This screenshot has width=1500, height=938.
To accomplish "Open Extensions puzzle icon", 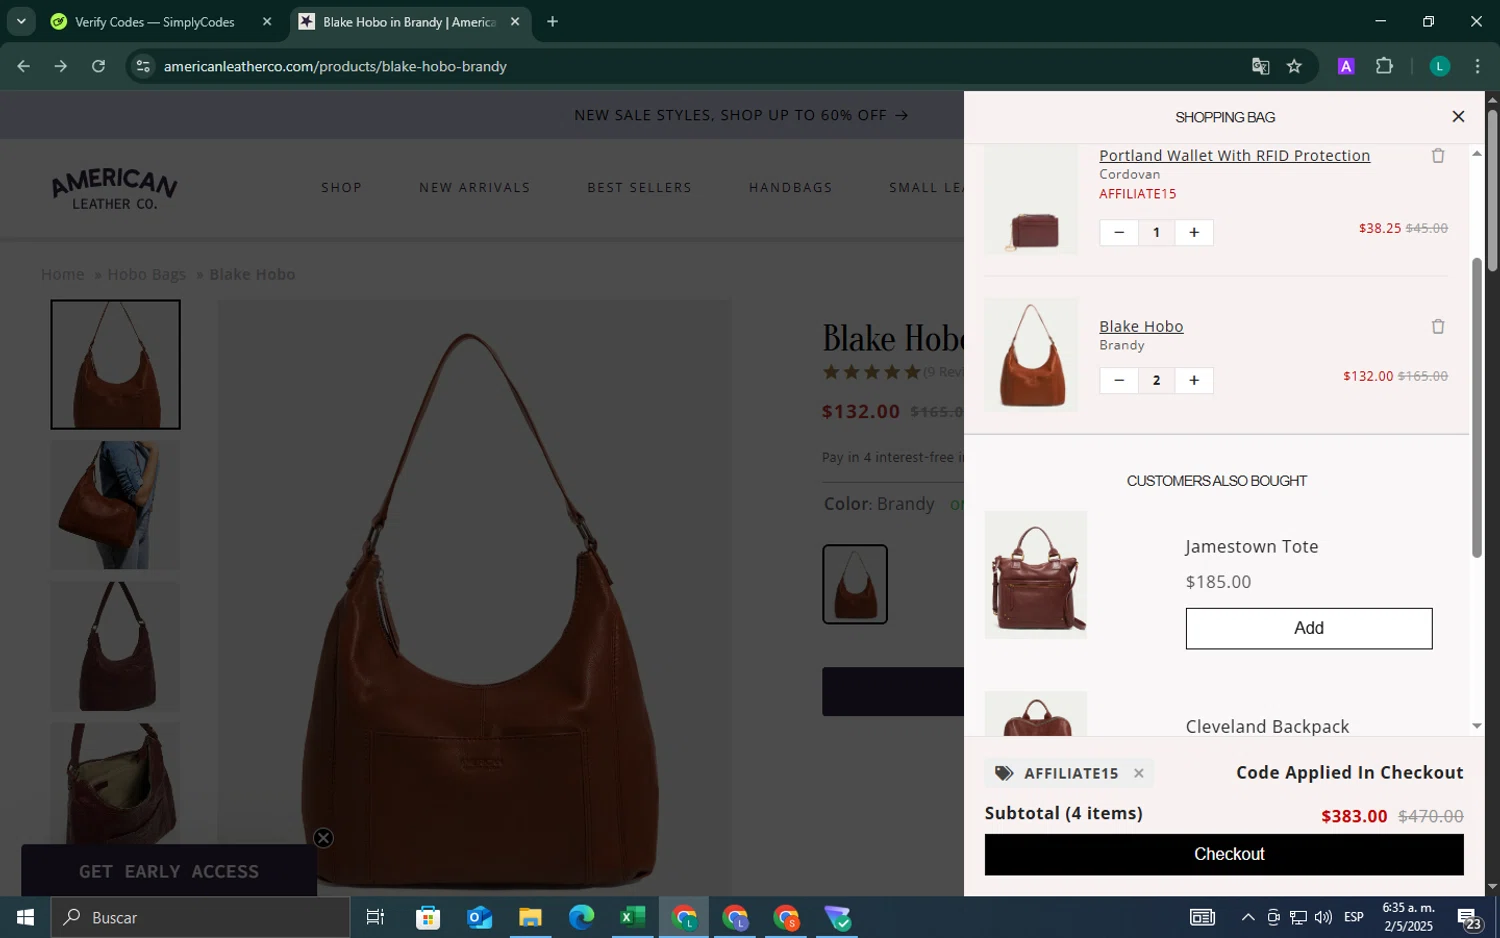I will pos(1384,67).
